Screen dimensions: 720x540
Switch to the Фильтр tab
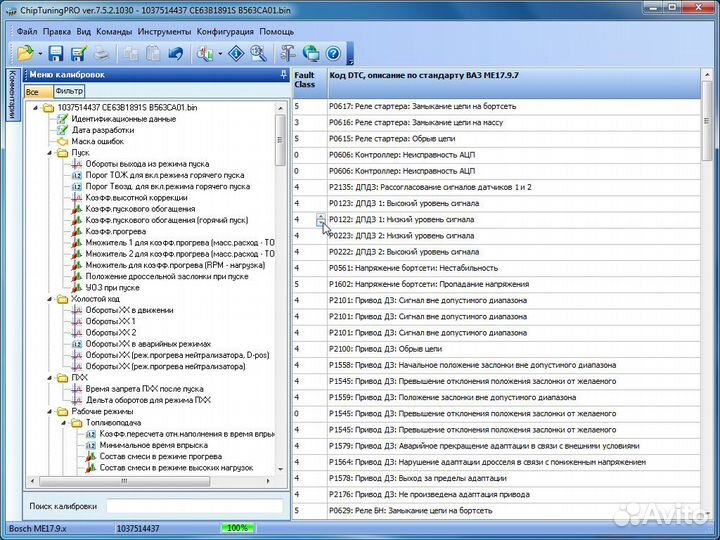[x=68, y=91]
